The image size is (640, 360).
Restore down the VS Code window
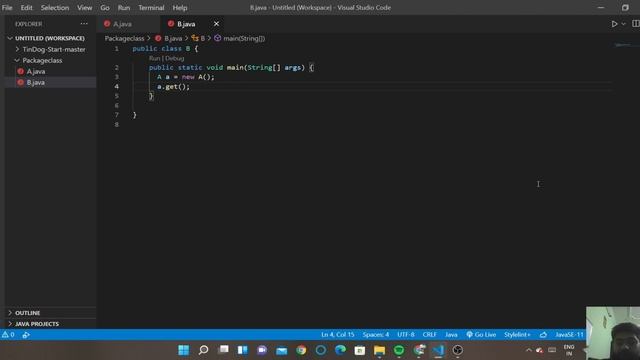[x=625, y=8]
